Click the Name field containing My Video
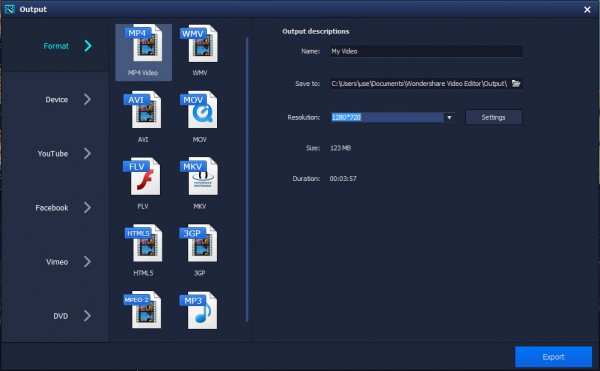The height and width of the screenshot is (371, 600). (x=426, y=51)
